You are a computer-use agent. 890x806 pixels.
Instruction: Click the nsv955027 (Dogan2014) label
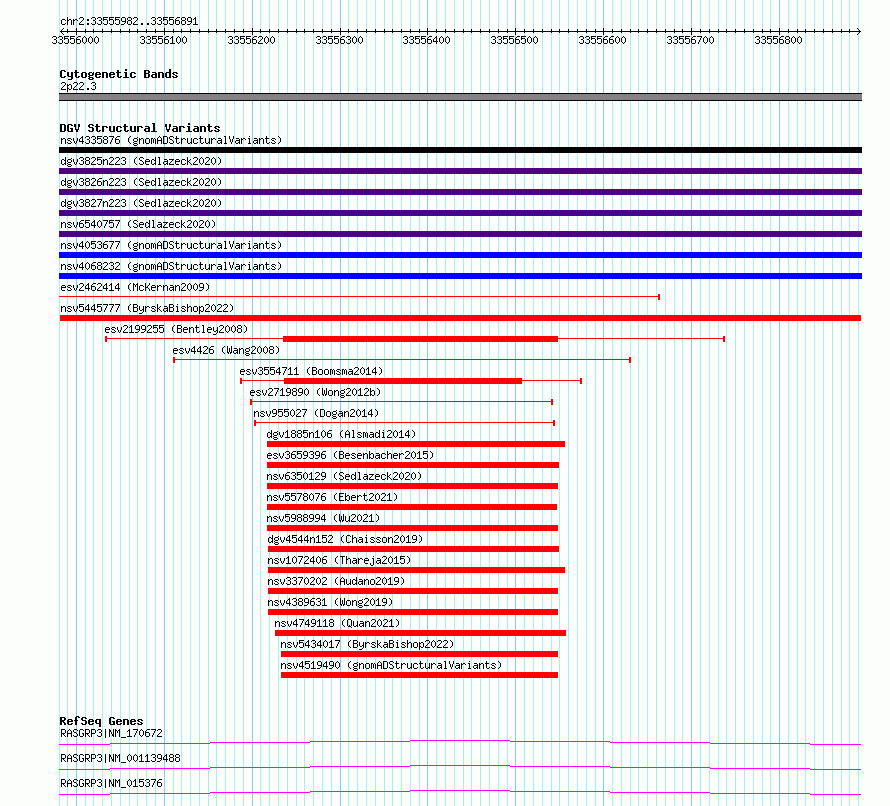316,413
